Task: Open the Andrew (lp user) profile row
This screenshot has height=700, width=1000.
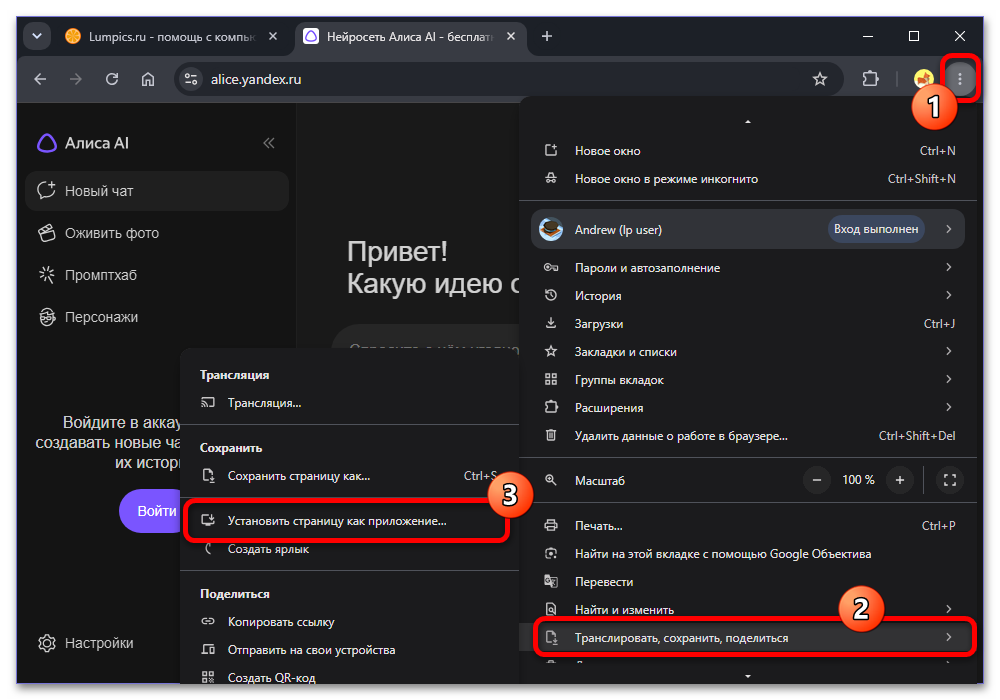Action: click(748, 229)
